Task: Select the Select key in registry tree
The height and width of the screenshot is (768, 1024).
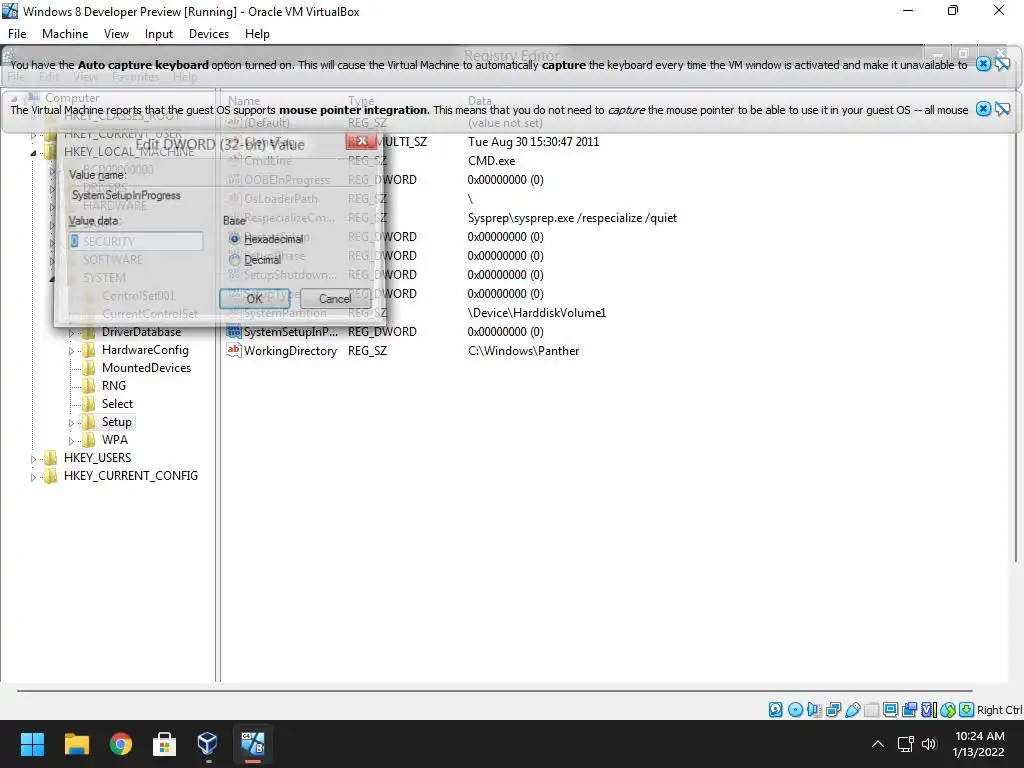Action: coord(118,404)
